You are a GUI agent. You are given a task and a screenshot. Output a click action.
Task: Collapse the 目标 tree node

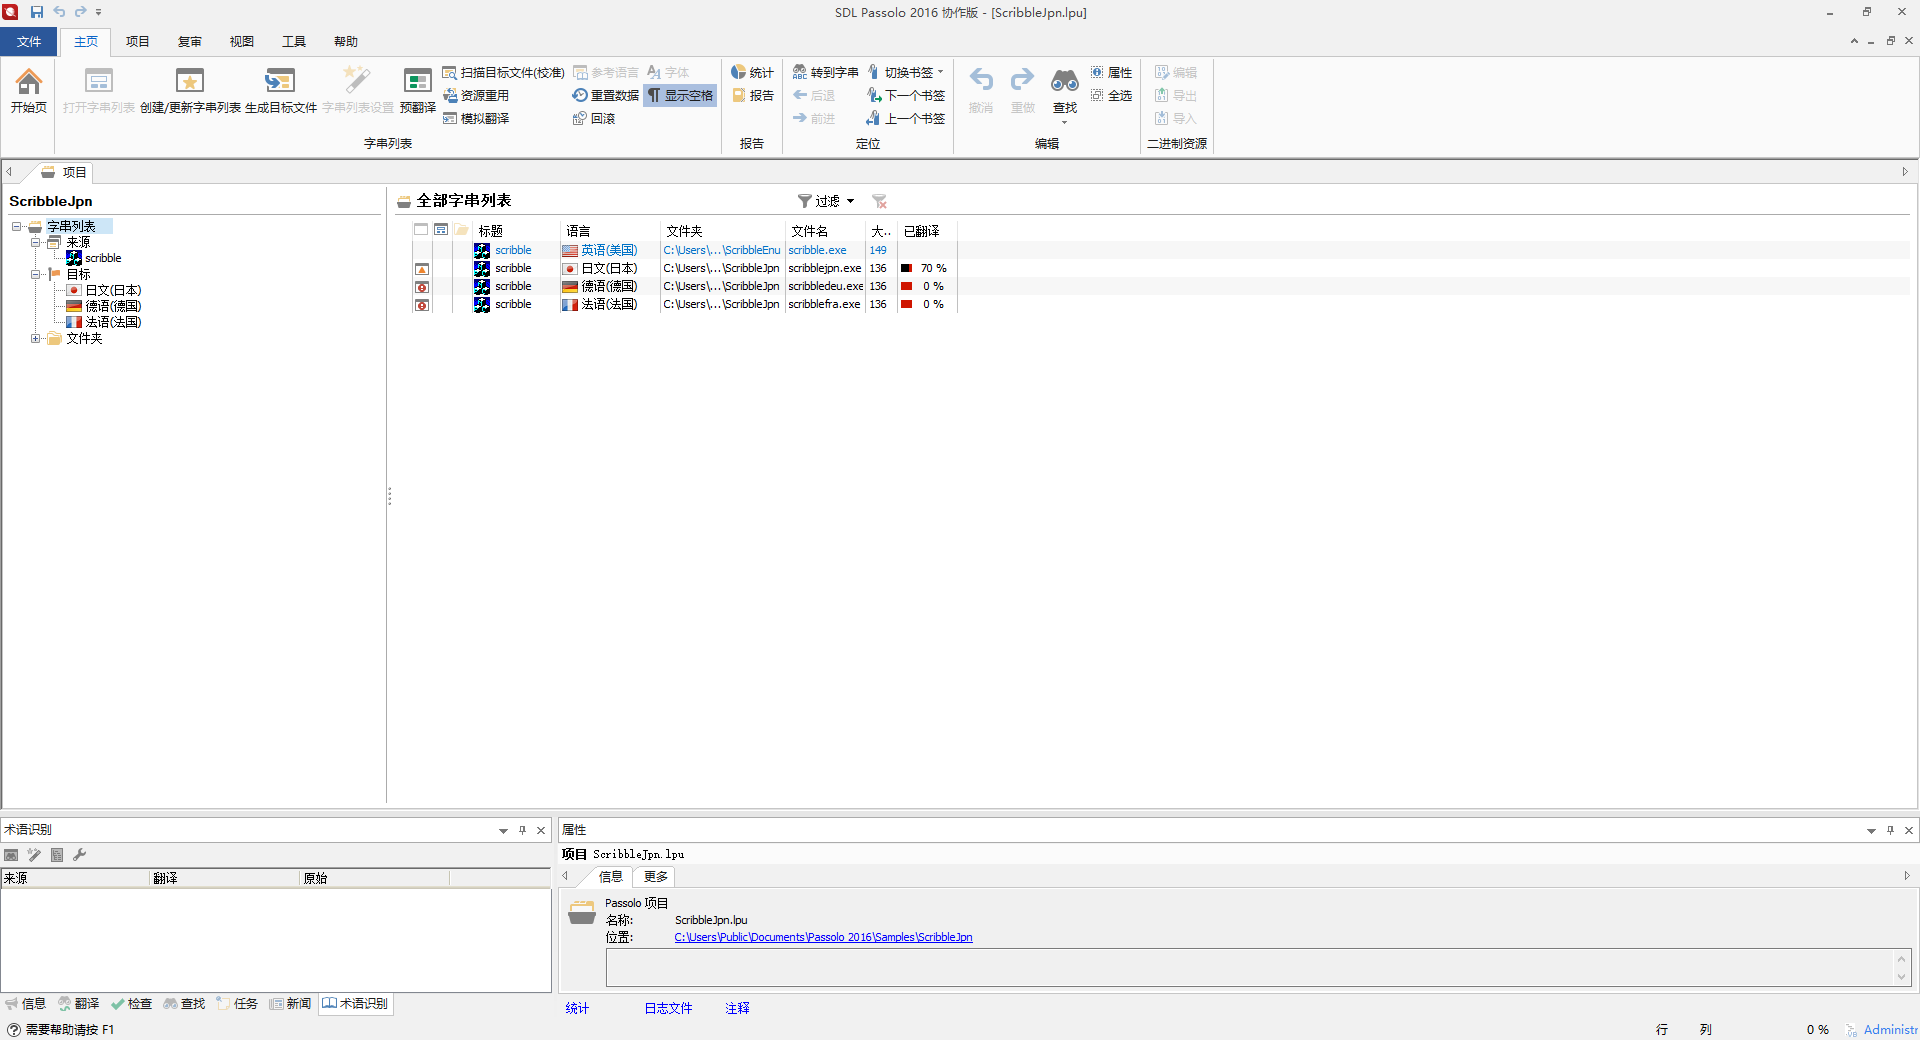(x=35, y=274)
